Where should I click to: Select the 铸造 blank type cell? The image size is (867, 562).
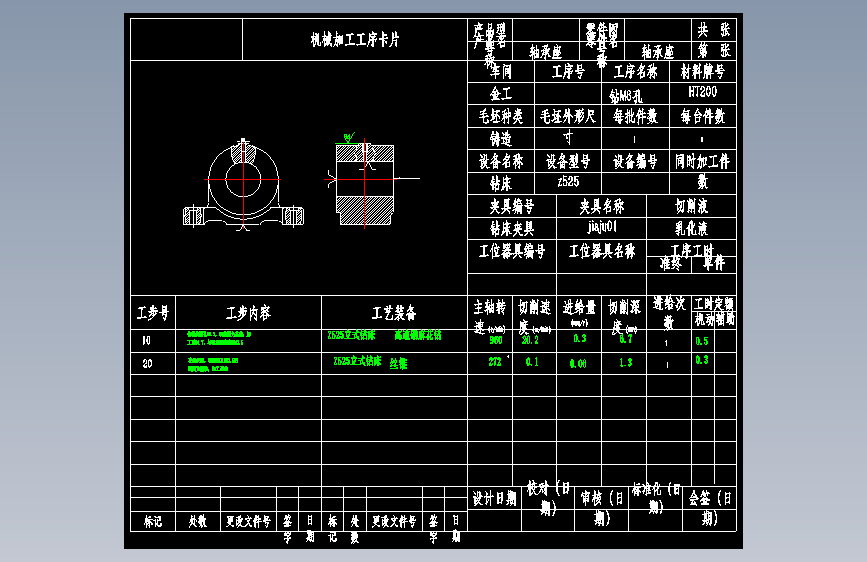[501, 138]
